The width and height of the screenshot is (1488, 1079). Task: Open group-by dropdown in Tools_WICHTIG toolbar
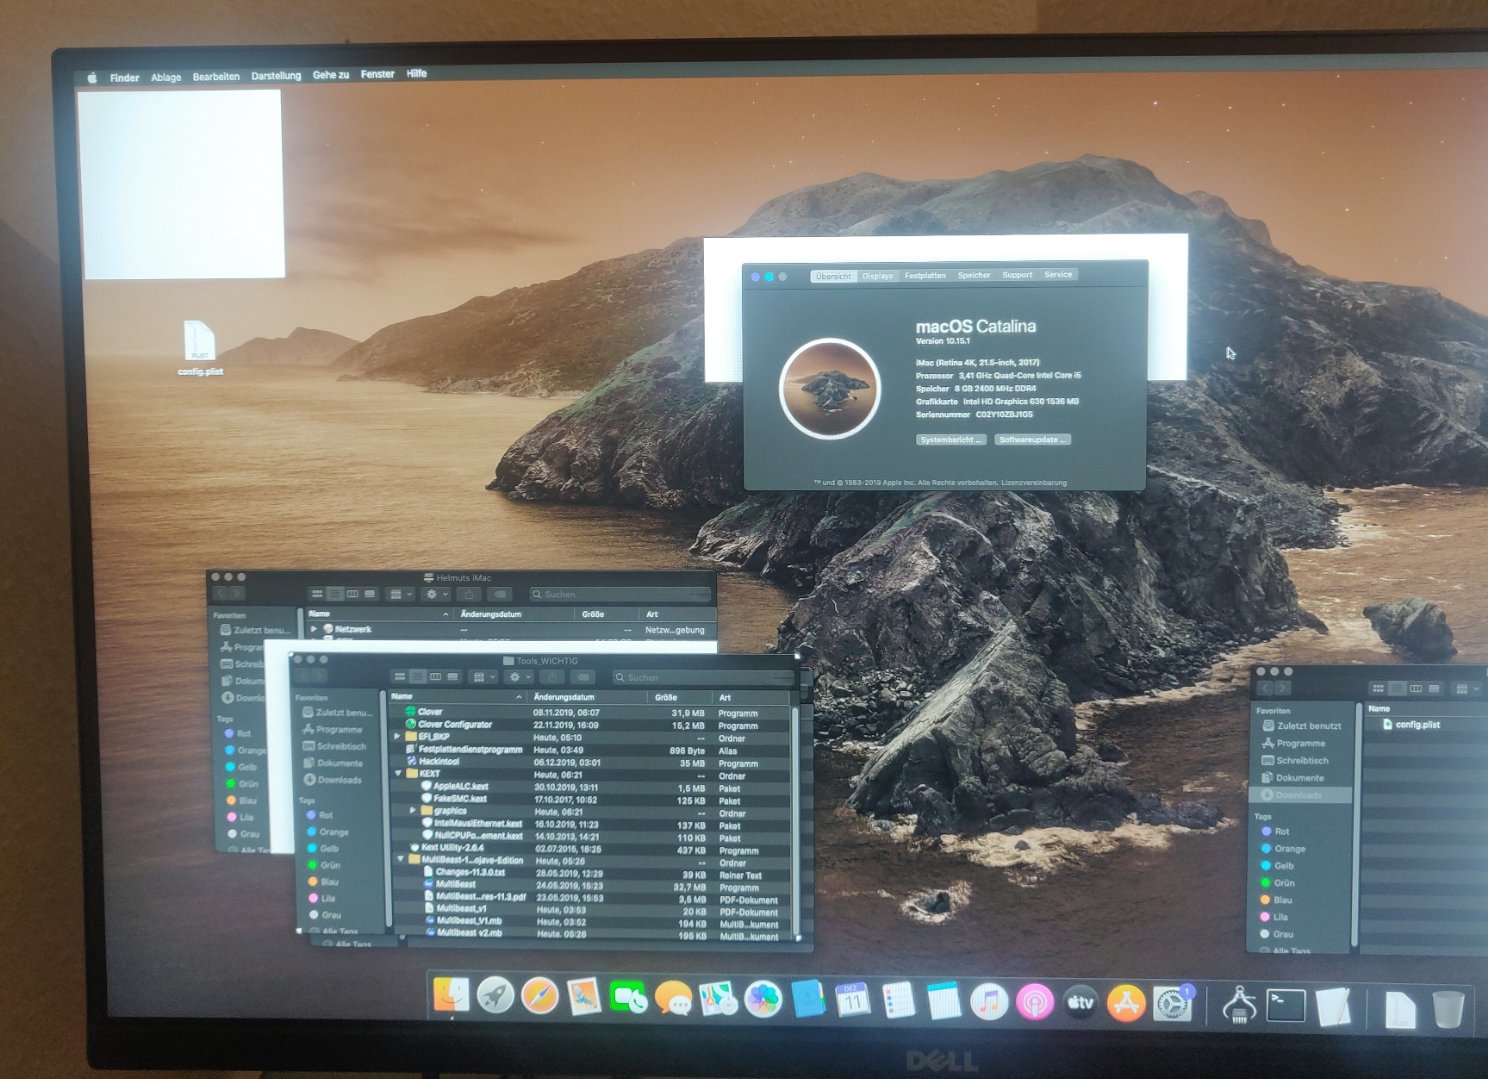484,677
